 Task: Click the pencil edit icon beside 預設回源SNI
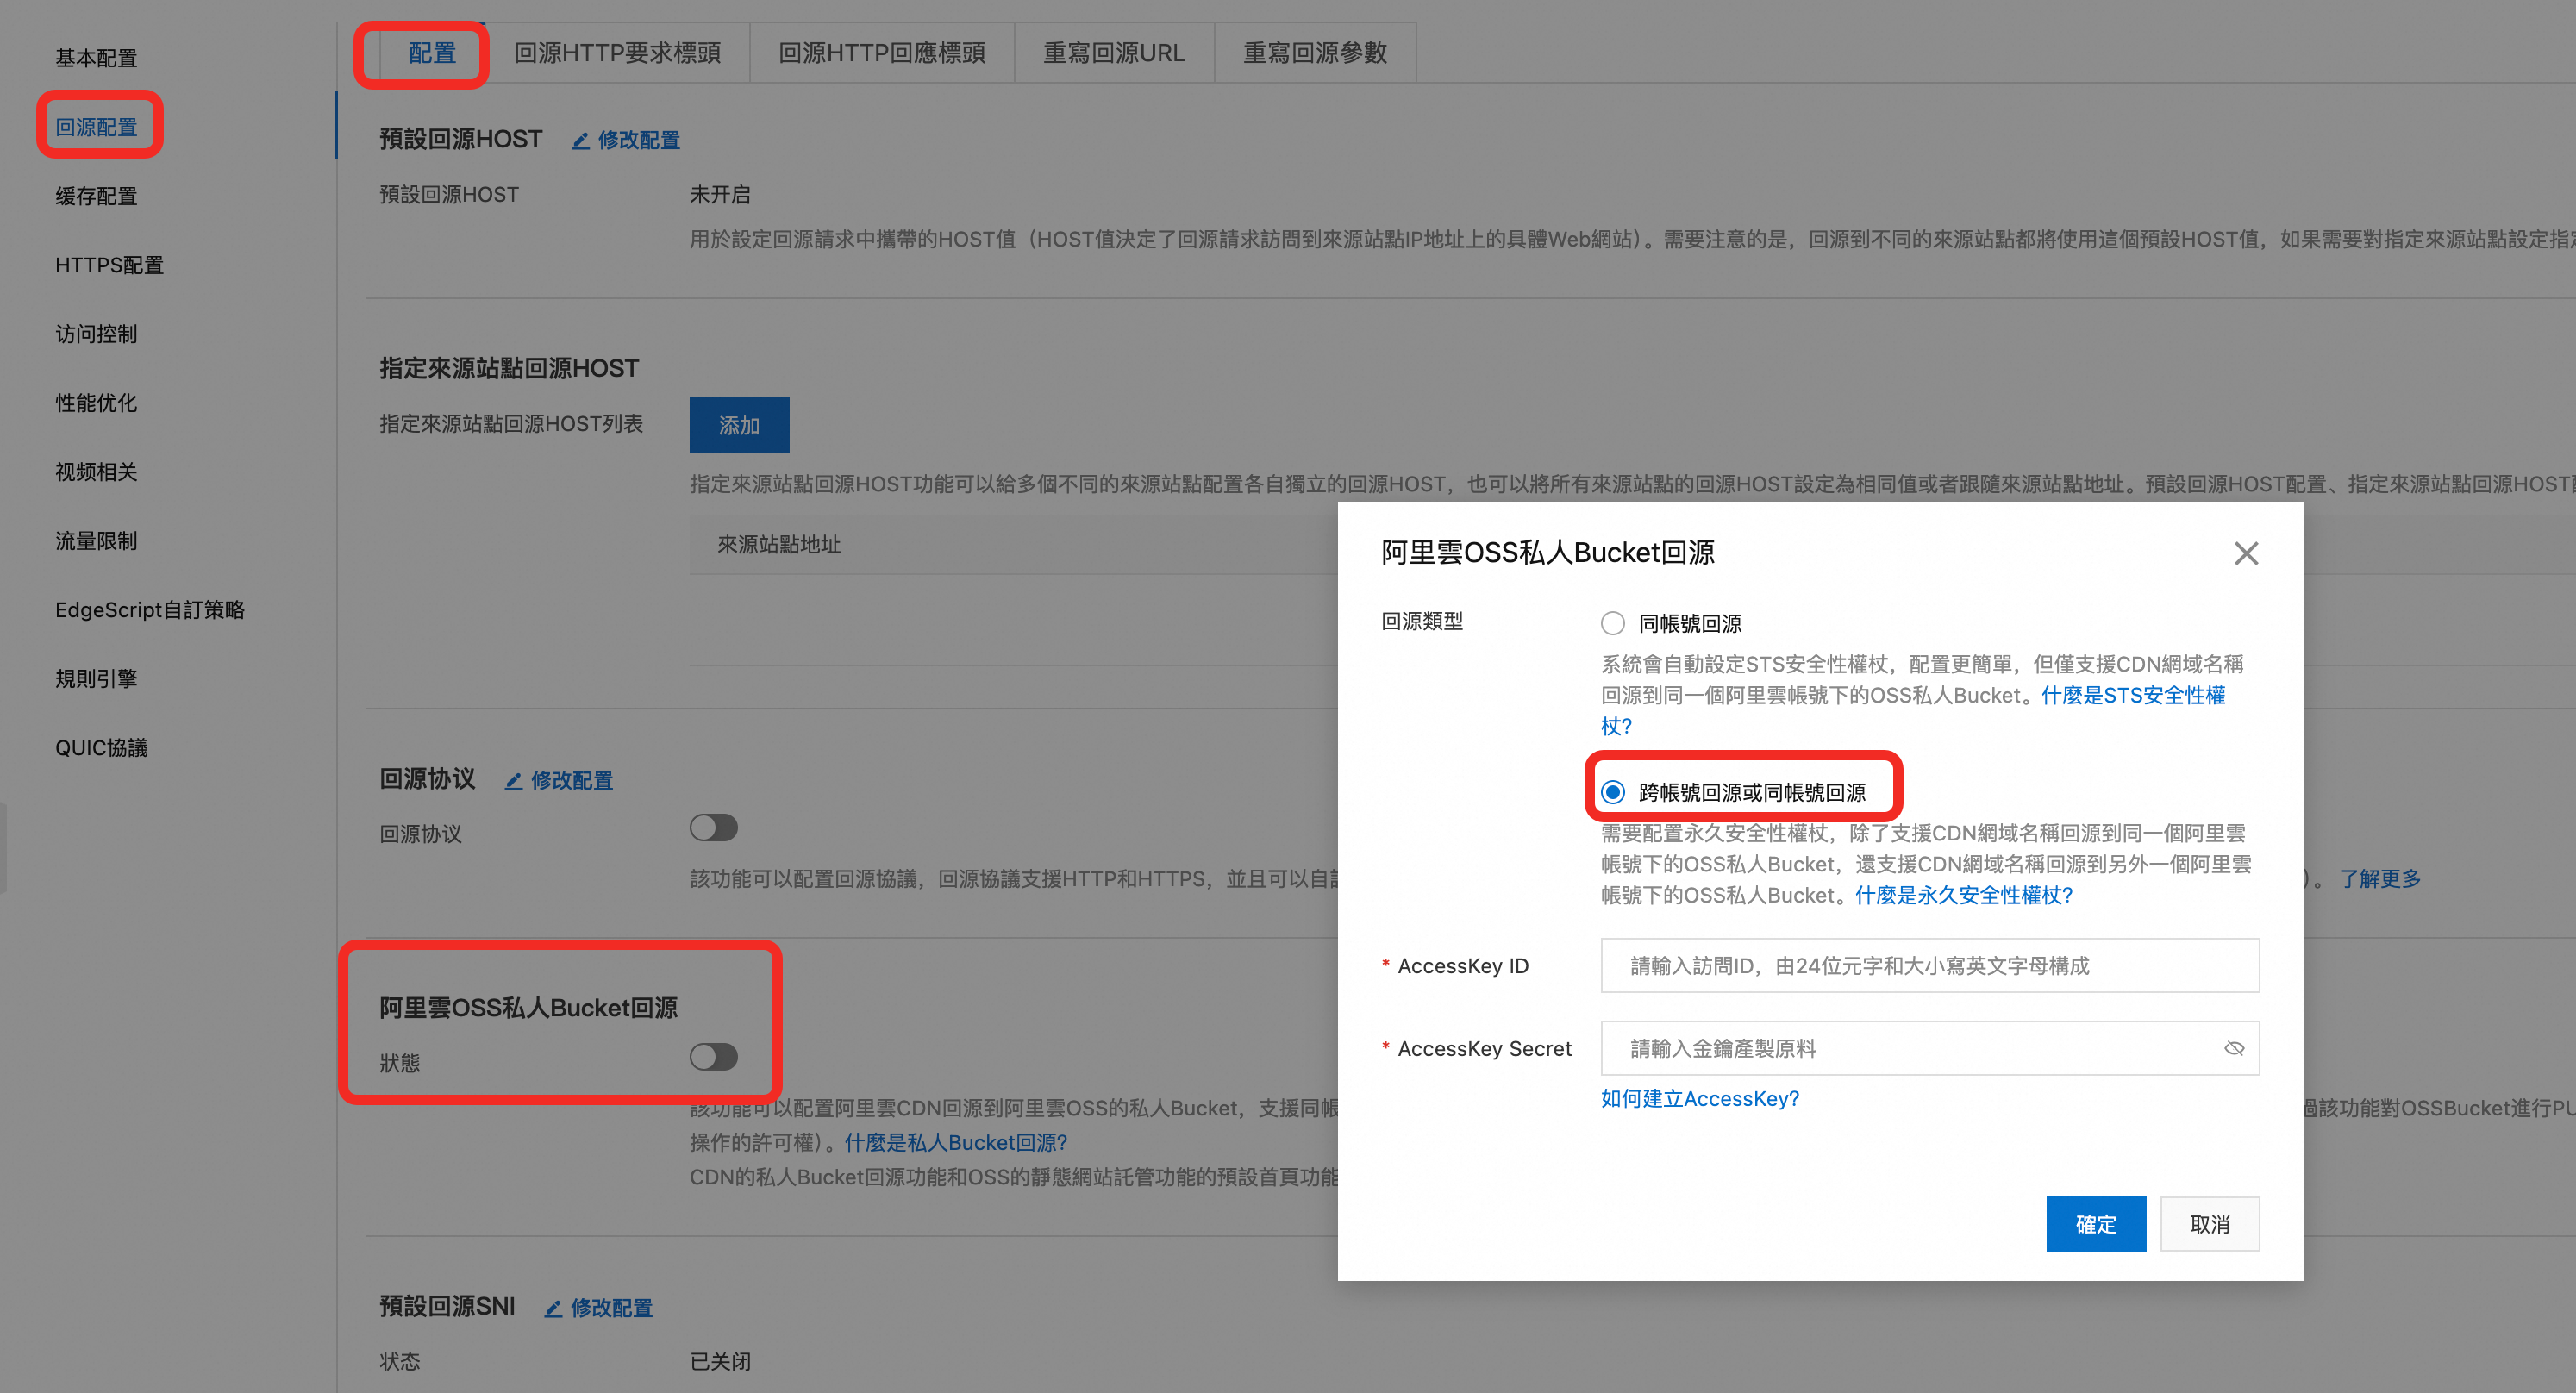click(553, 1308)
